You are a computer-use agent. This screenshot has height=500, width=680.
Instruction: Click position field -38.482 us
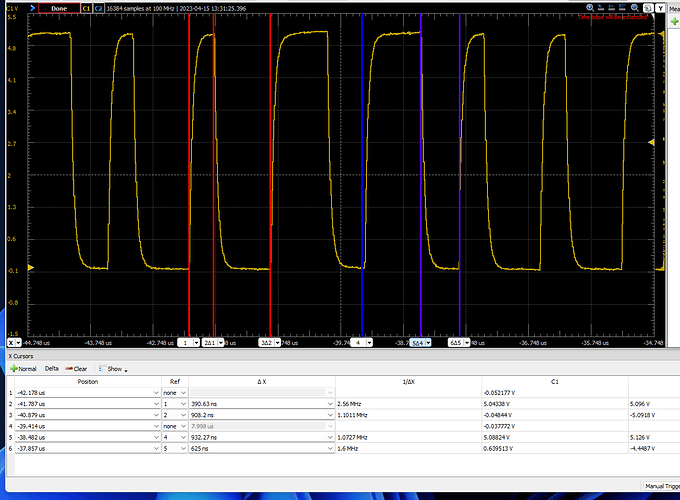click(x=88, y=438)
